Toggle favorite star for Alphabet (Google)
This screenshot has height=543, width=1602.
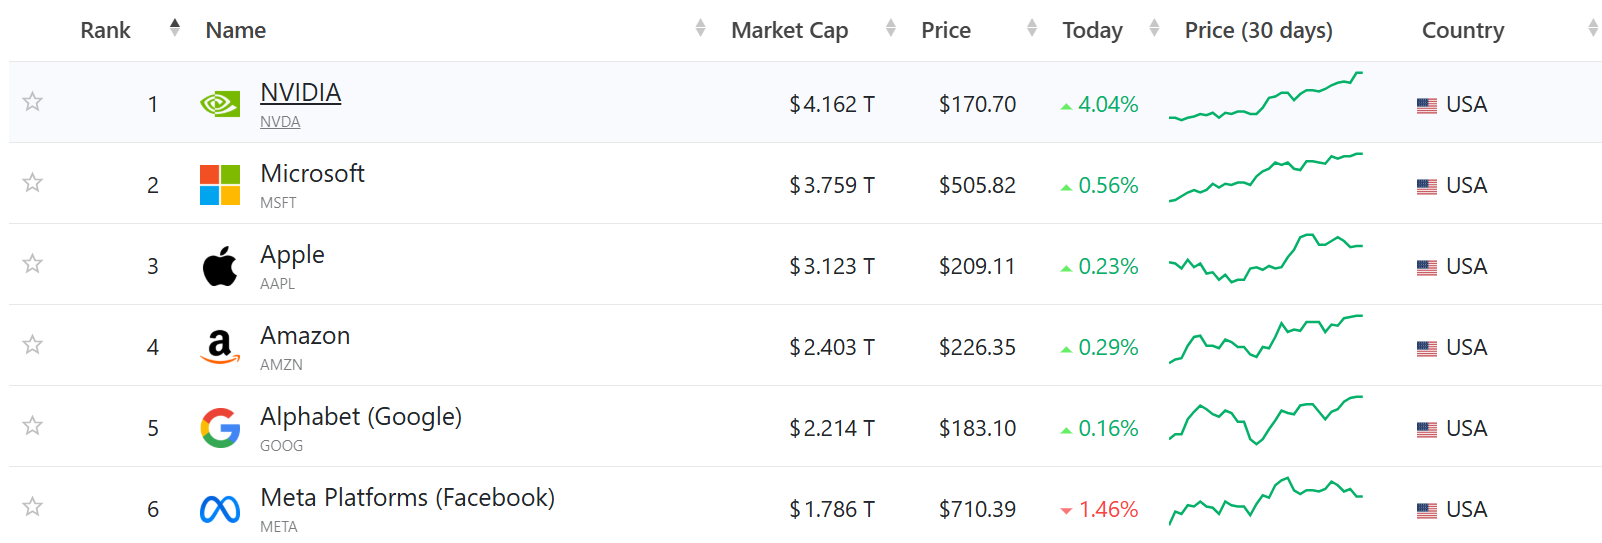33,425
